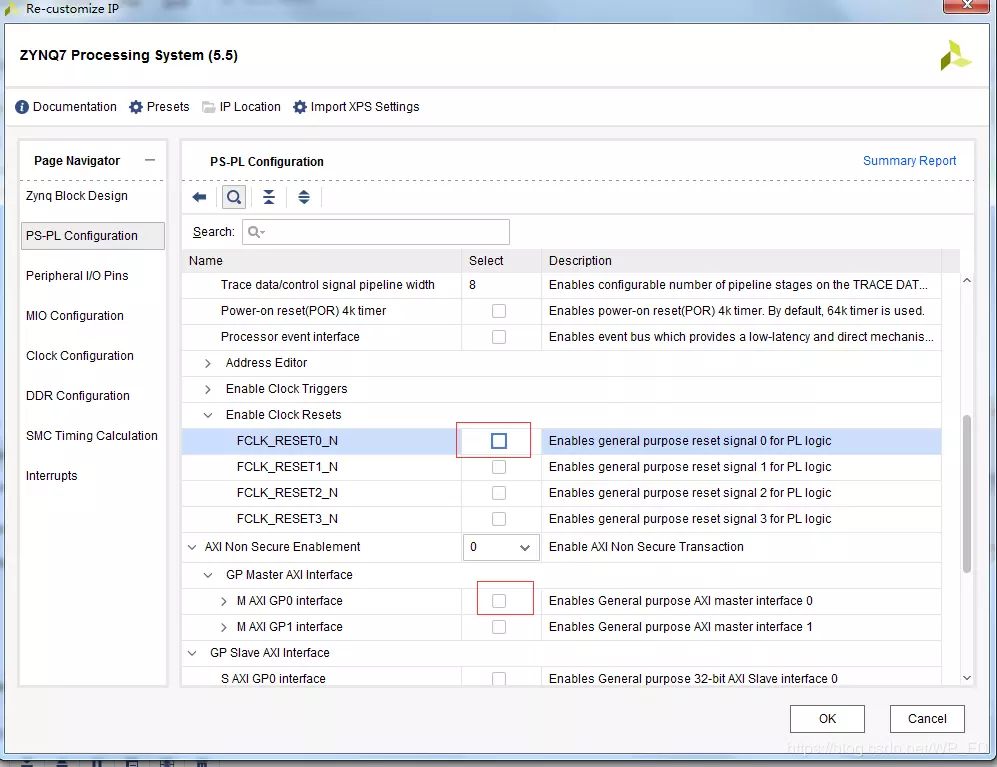The width and height of the screenshot is (997, 767).
Task: Open Documentation info icon
Action: point(22,107)
